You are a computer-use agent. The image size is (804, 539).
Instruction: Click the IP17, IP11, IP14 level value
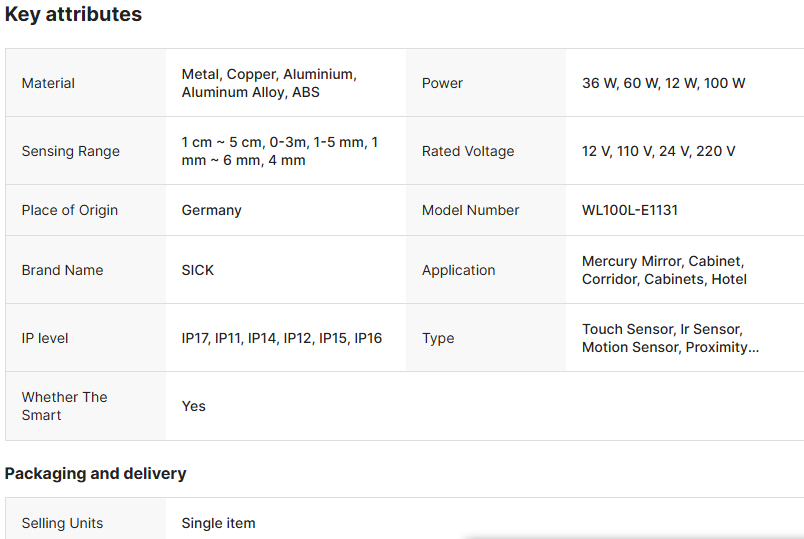click(x=281, y=338)
